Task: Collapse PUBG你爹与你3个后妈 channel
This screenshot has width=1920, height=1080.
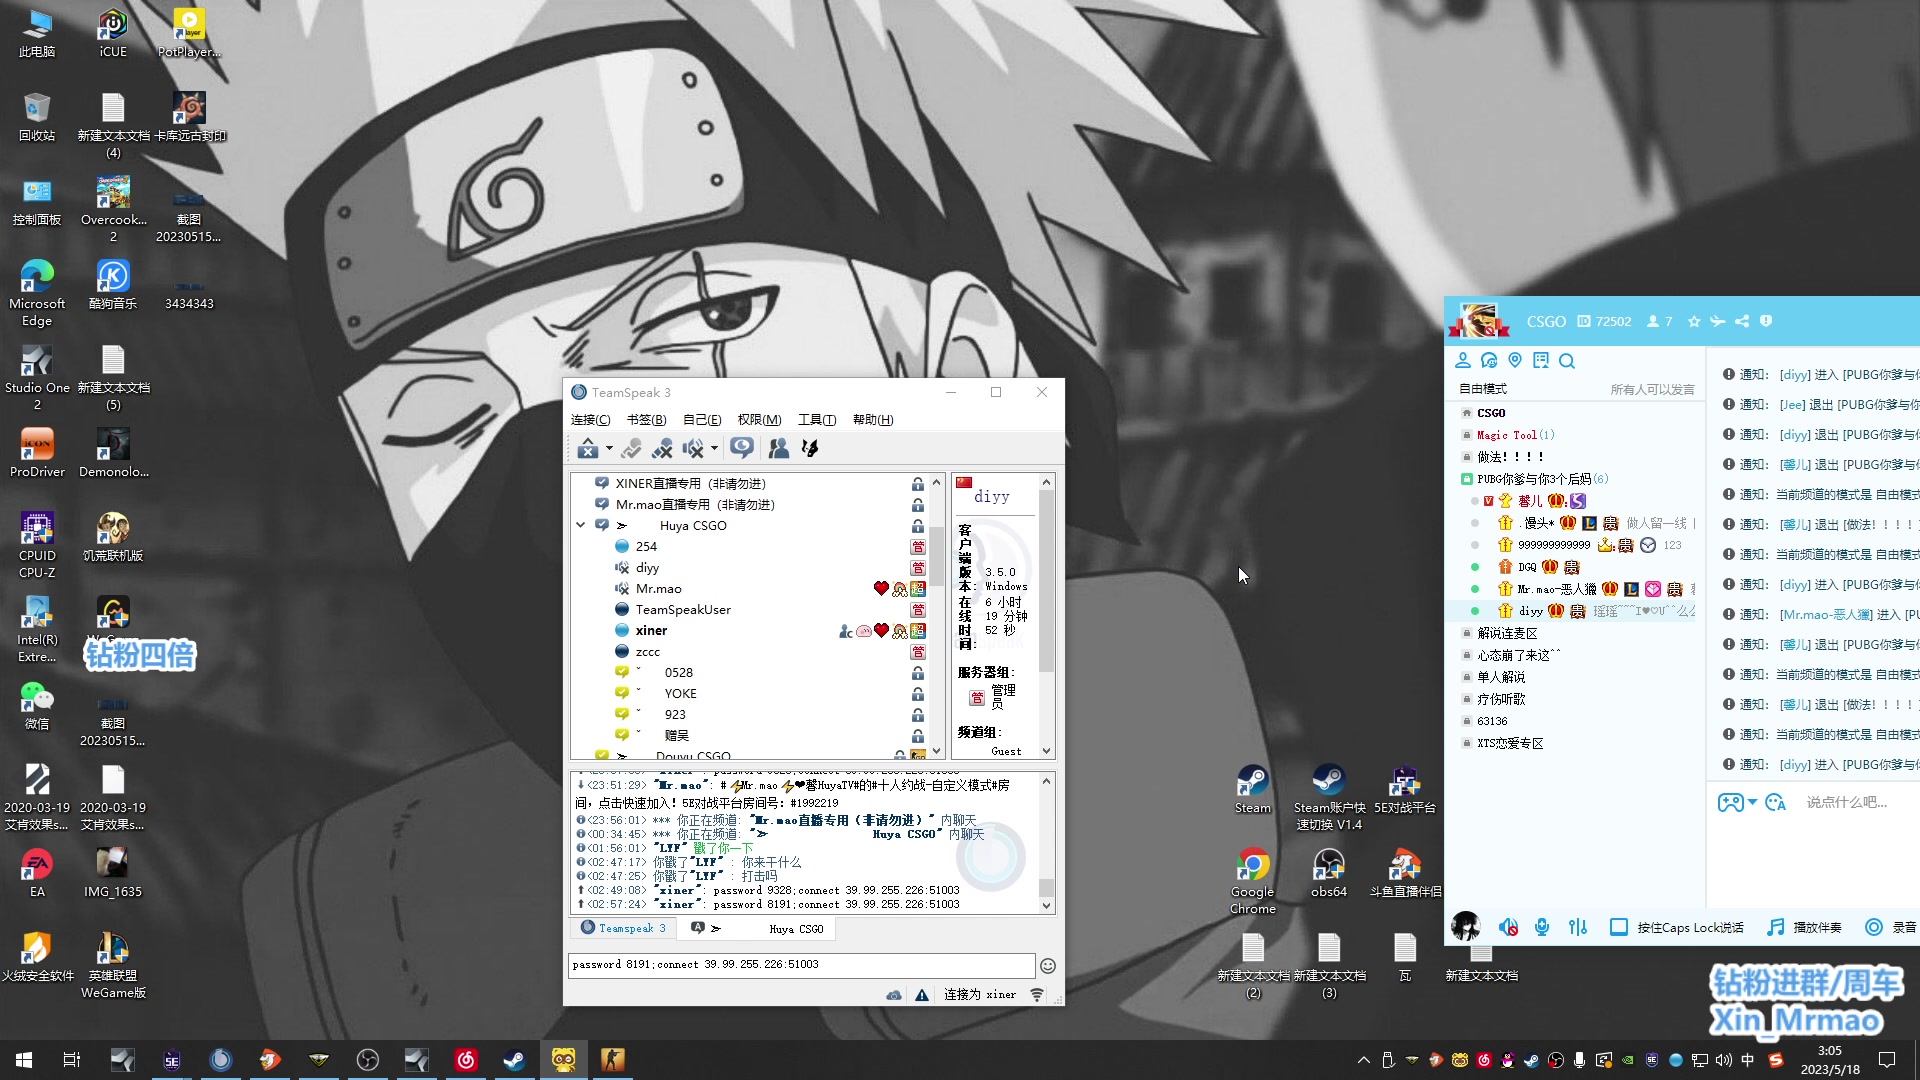Action: (1467, 479)
